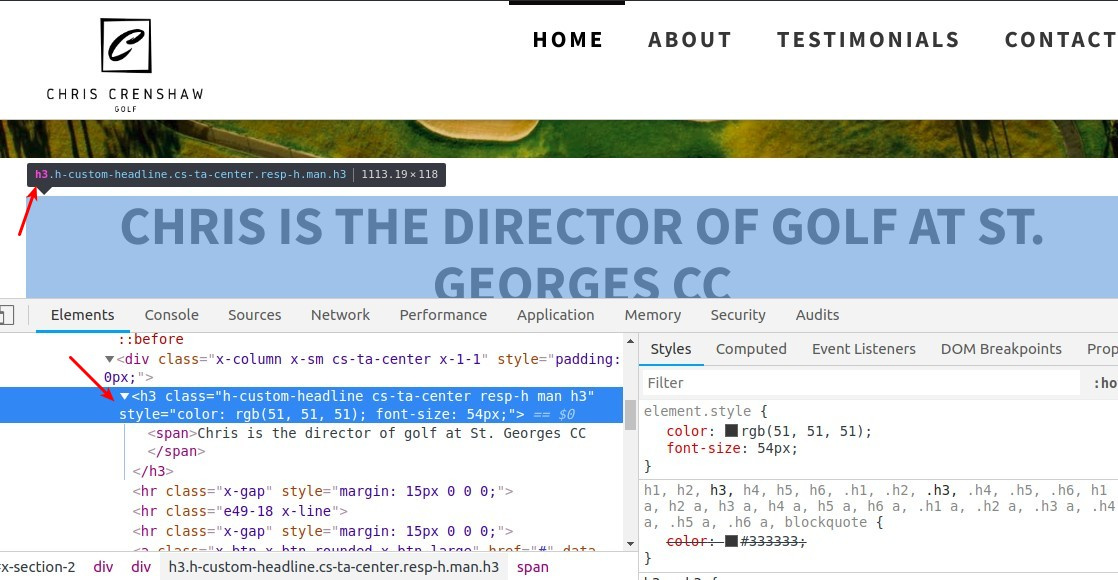1118x580 pixels.
Task: Switch to the Network tab
Action: pyautogui.click(x=340, y=315)
